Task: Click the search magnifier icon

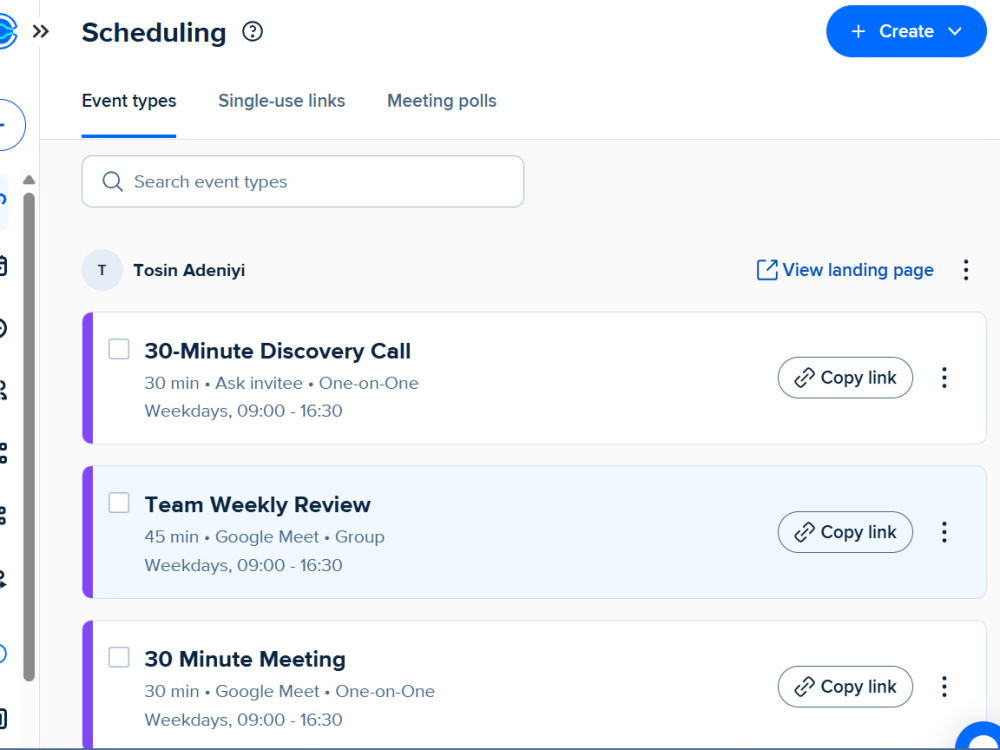Action: pyautogui.click(x=113, y=182)
